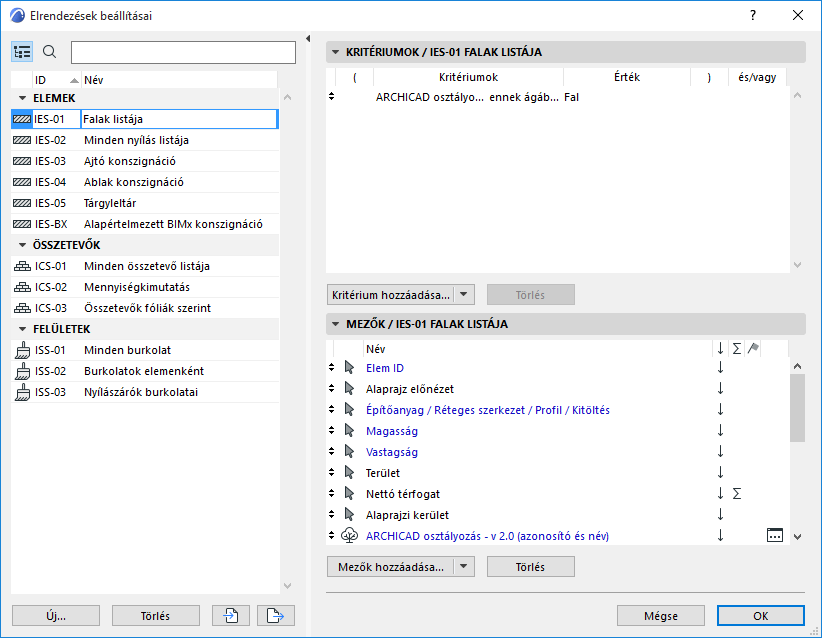Click the sort arrow for Vastagság field
The image size is (822, 638).
point(720,451)
